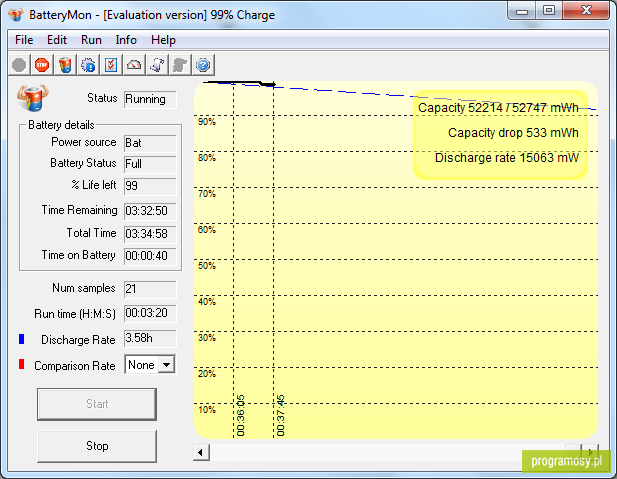The image size is (617, 479).
Task: Click the 10% graph axis label
Action: click(x=207, y=410)
